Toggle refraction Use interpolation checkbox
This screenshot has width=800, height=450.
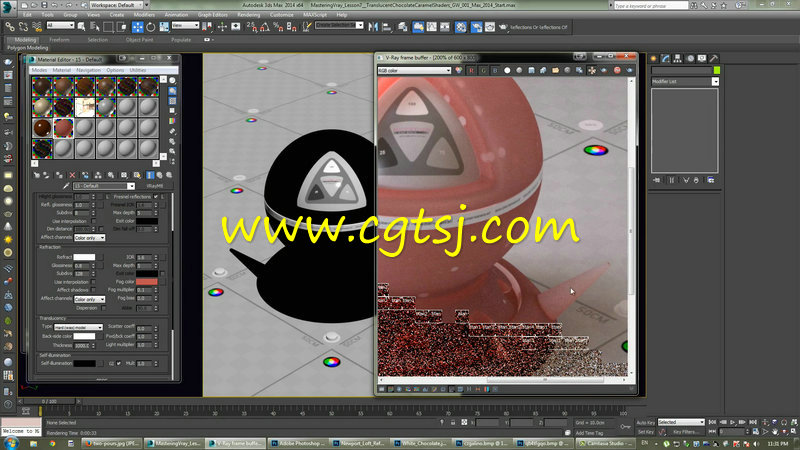tap(93, 282)
